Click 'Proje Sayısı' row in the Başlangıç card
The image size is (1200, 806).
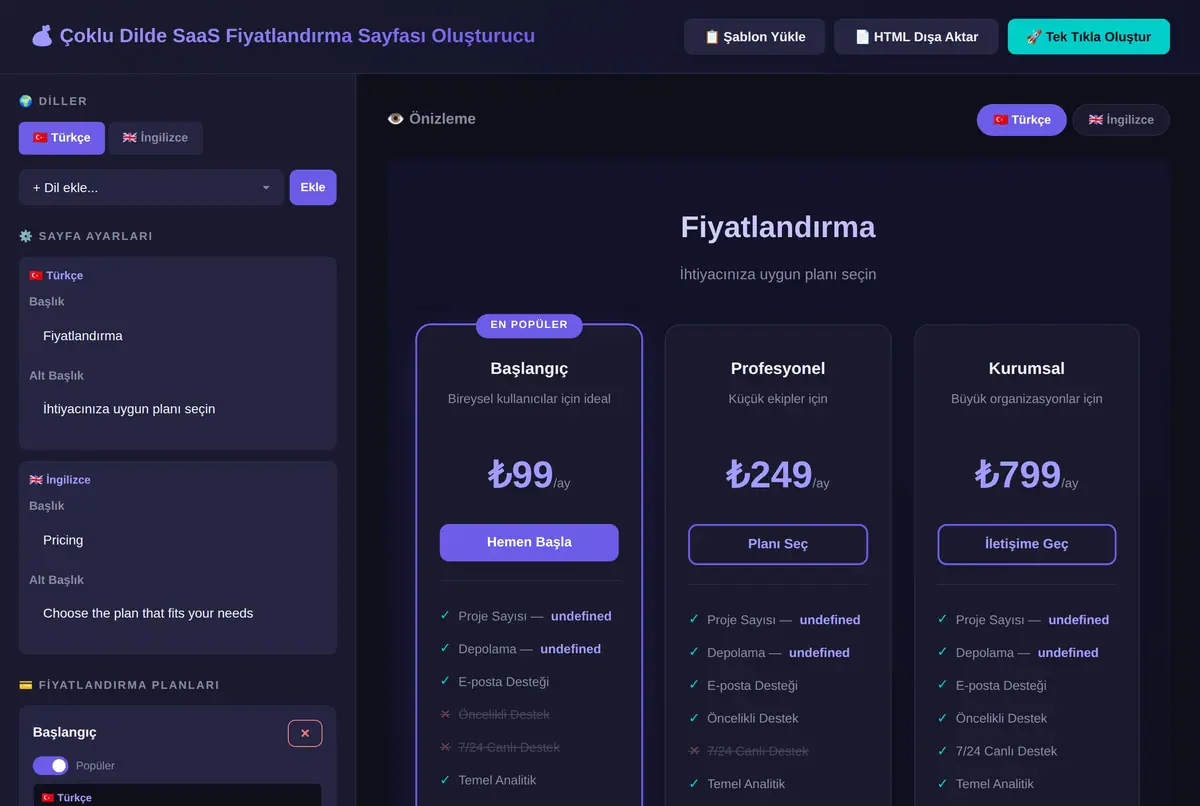529,616
